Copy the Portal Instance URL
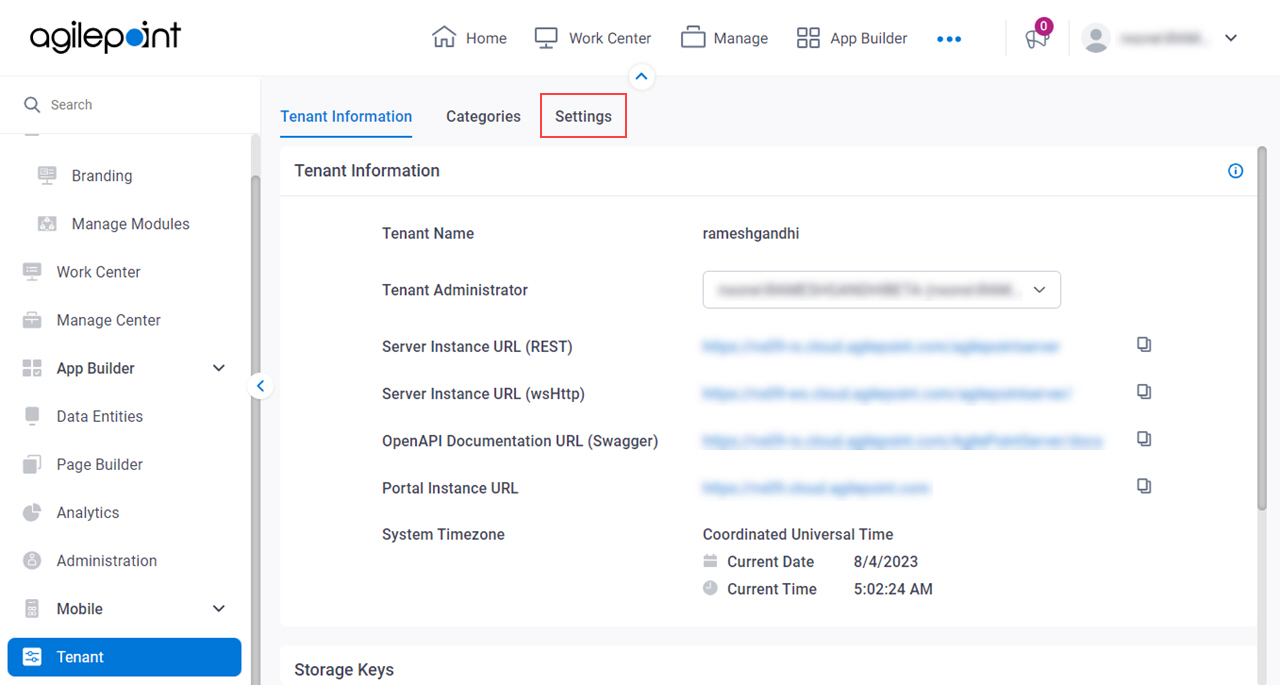The width and height of the screenshot is (1280, 685). coord(1144,486)
